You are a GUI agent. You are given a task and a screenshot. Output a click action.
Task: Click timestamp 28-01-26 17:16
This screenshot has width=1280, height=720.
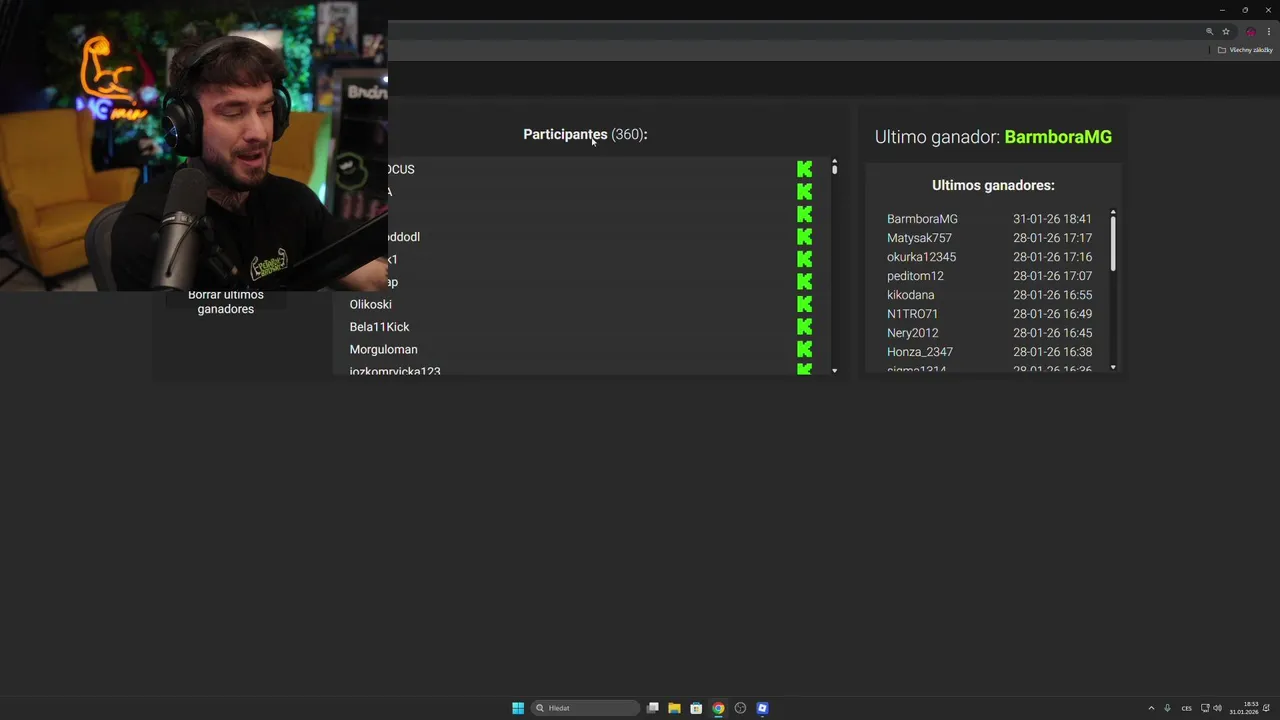1052,257
